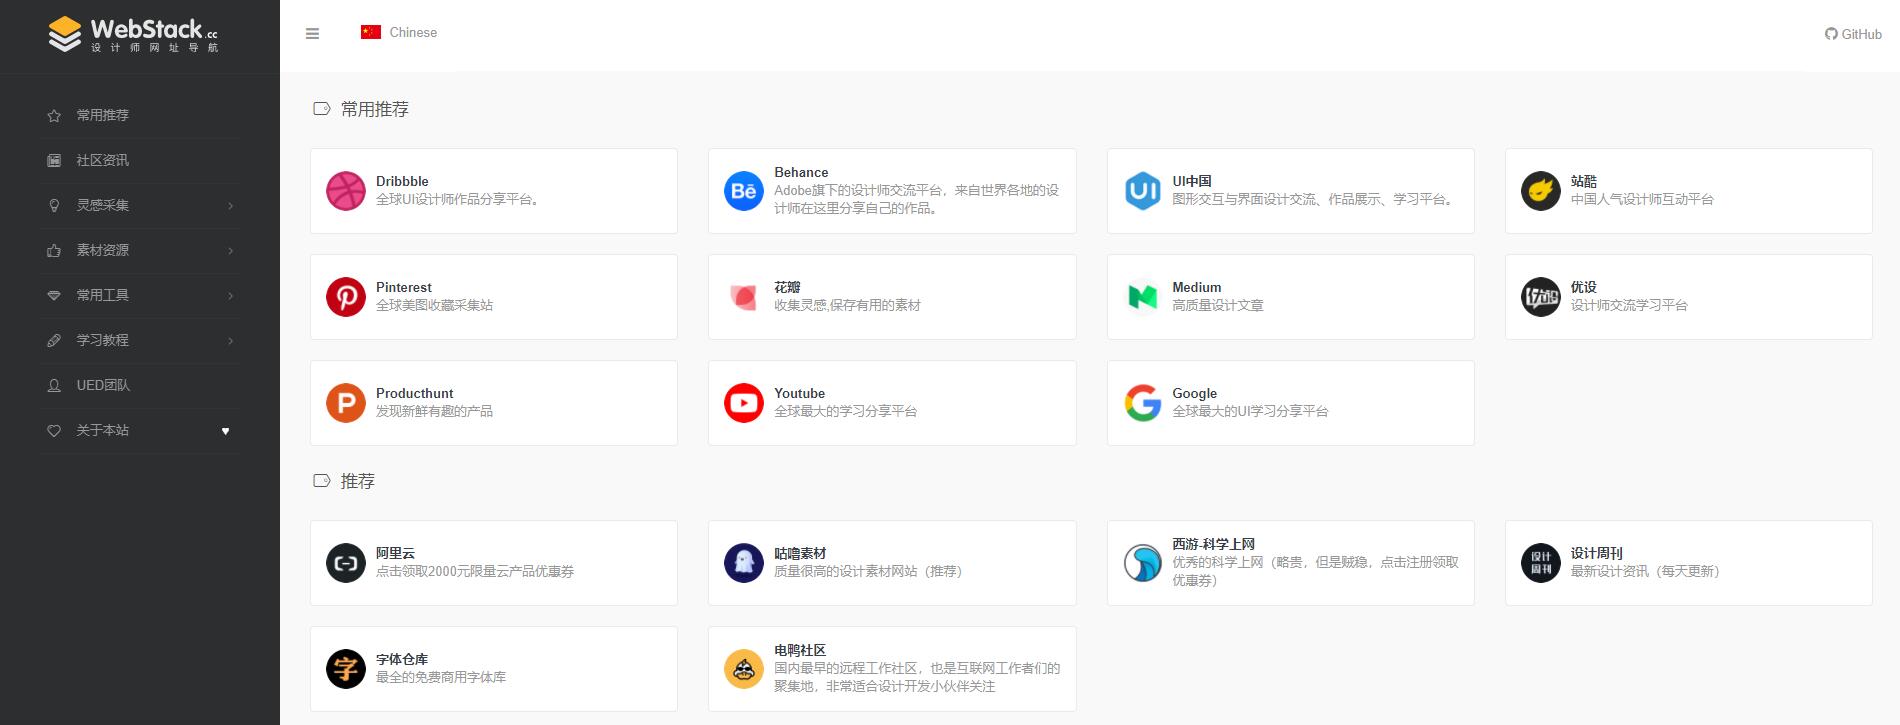Click the Dribbble pink basketball icon
The image size is (1900, 725).
(345, 191)
